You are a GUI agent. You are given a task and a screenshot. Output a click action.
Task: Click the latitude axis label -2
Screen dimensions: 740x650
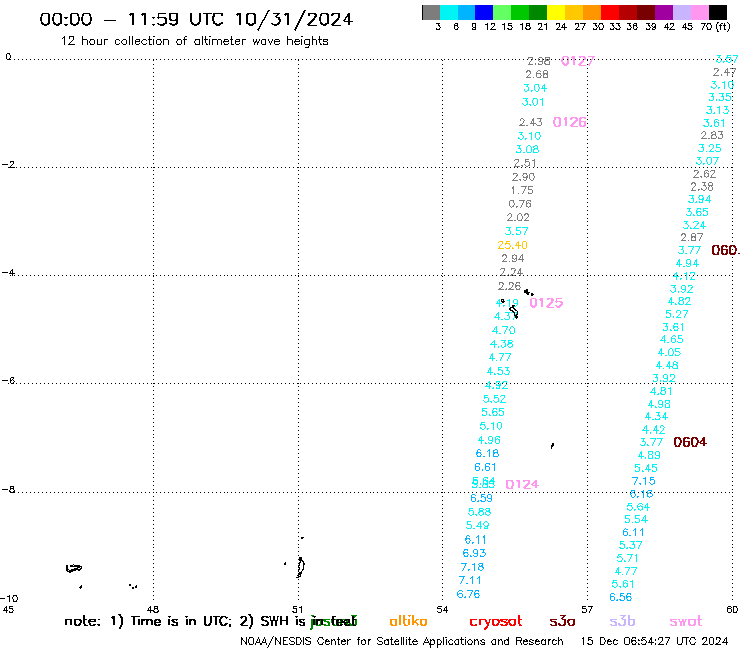8,165
